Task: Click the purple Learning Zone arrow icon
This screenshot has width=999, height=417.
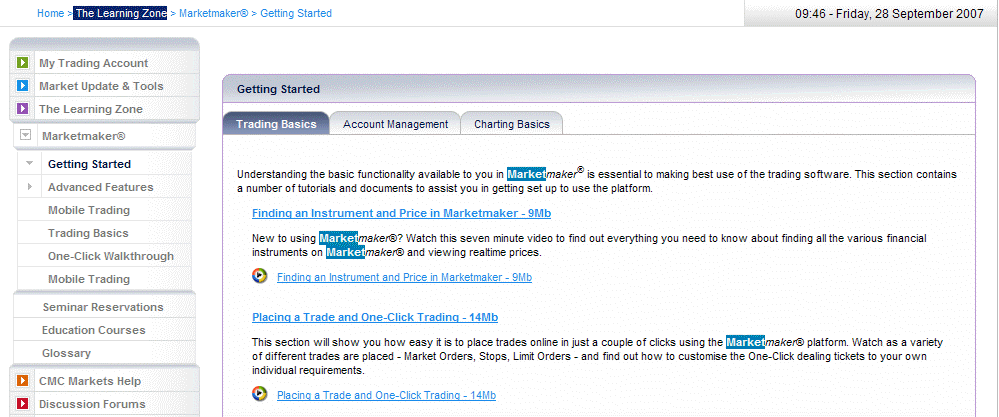Action: pyautogui.click(x=22, y=109)
